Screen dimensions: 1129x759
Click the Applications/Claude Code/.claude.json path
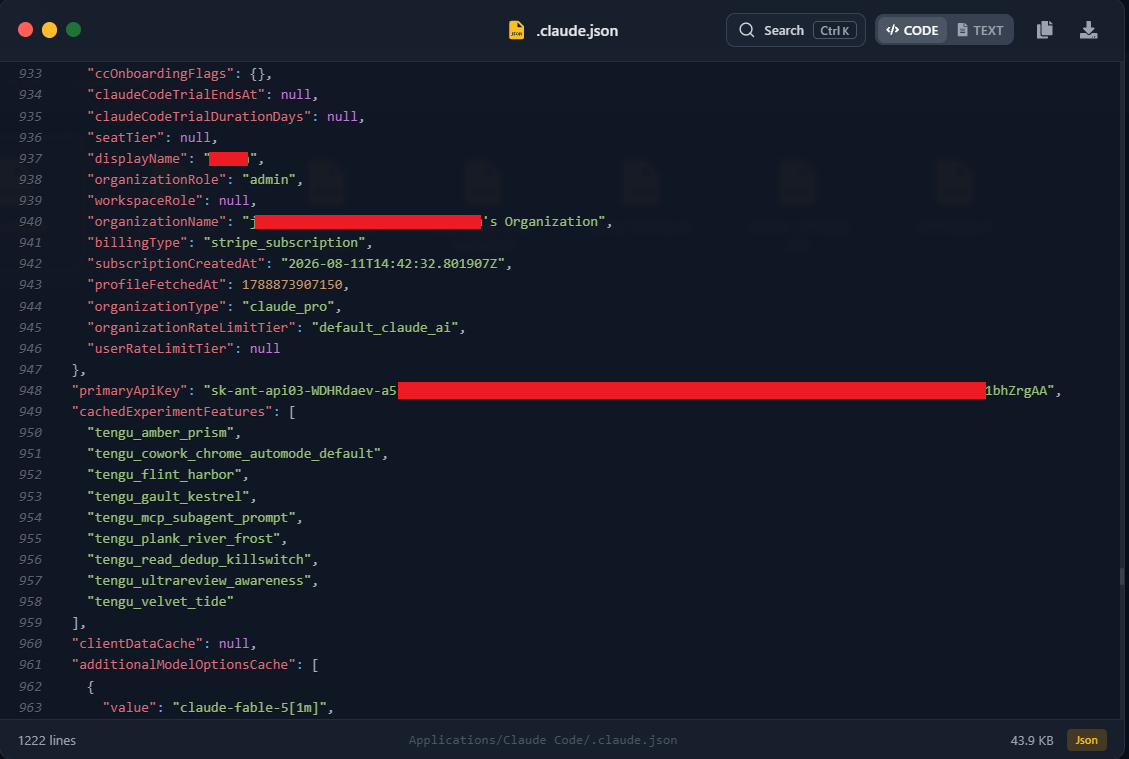click(543, 740)
